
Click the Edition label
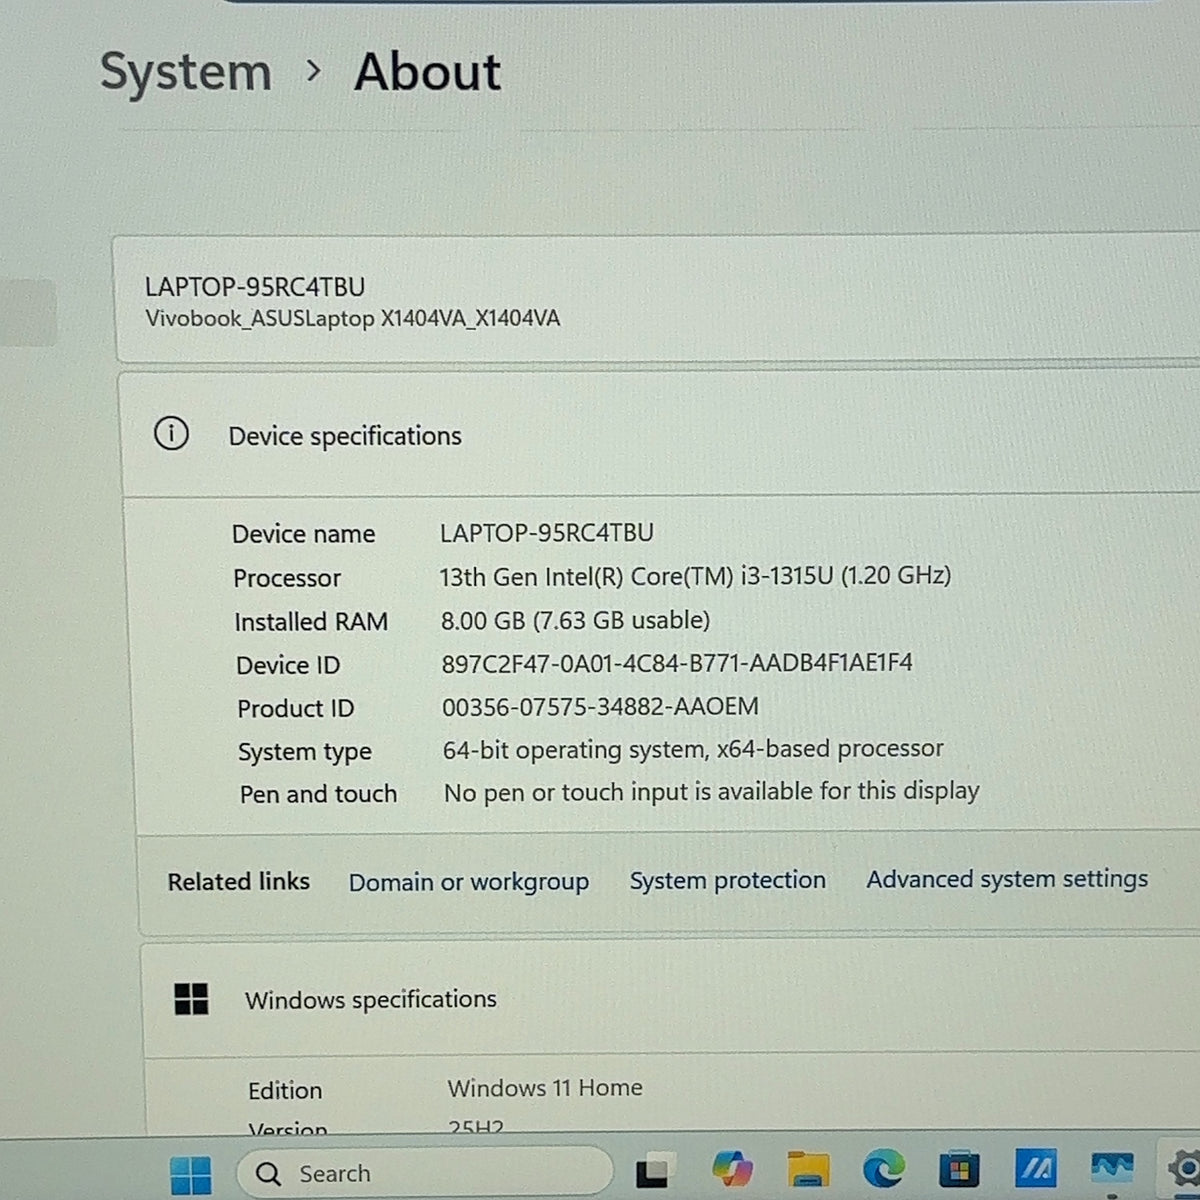pyautogui.click(x=285, y=1090)
